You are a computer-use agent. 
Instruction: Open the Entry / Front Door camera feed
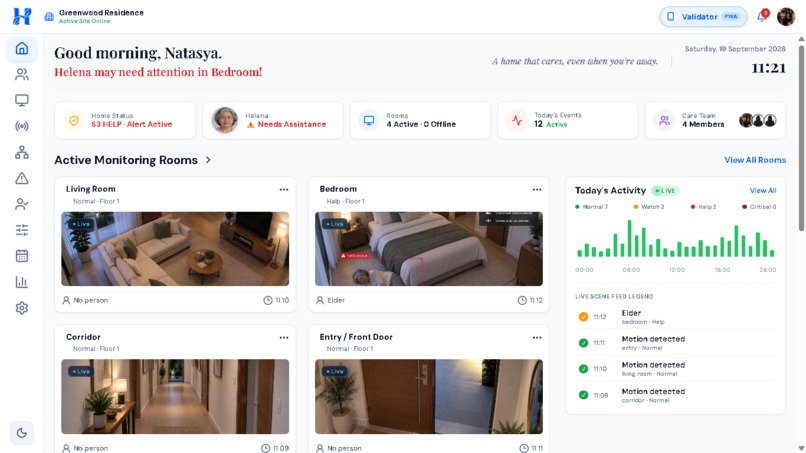click(x=429, y=396)
